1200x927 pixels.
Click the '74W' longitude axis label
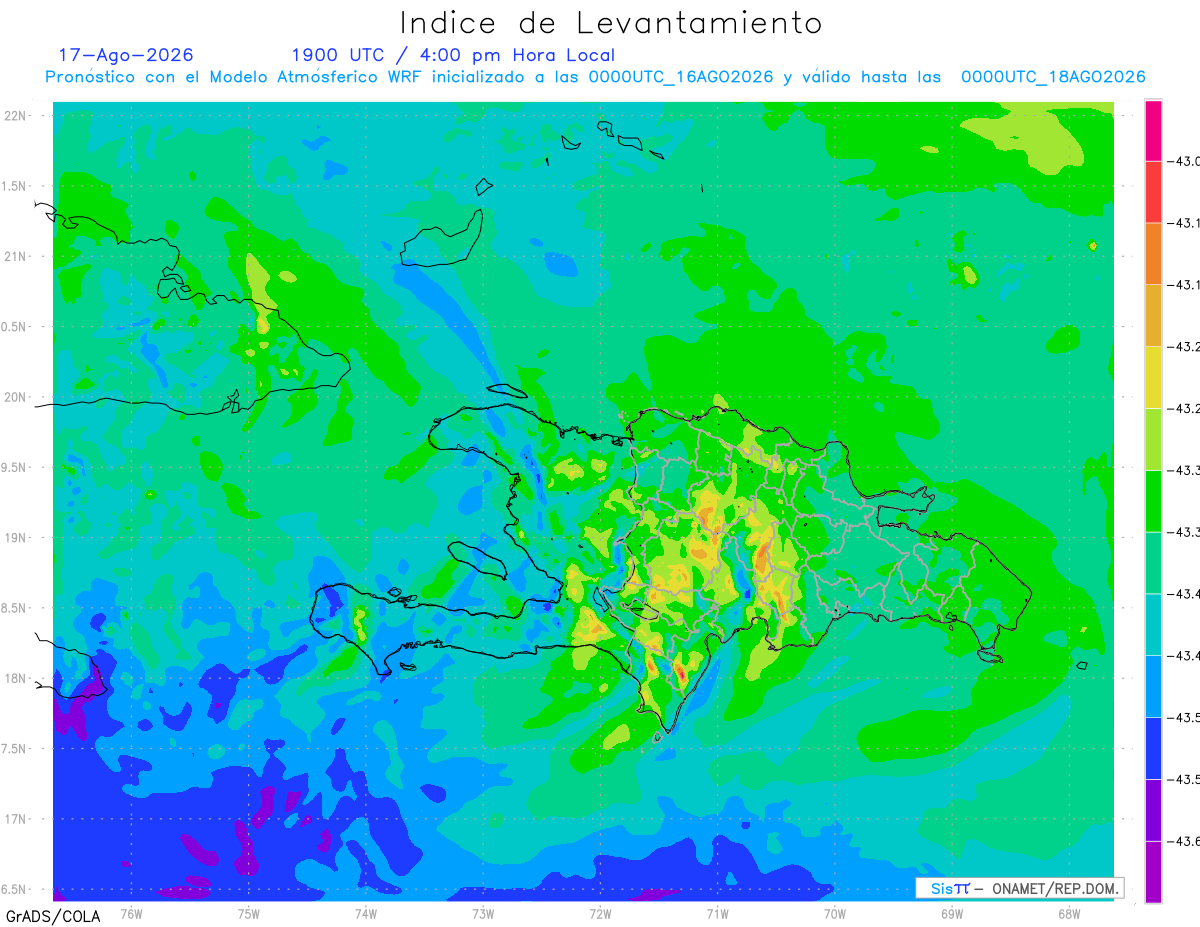tap(366, 914)
